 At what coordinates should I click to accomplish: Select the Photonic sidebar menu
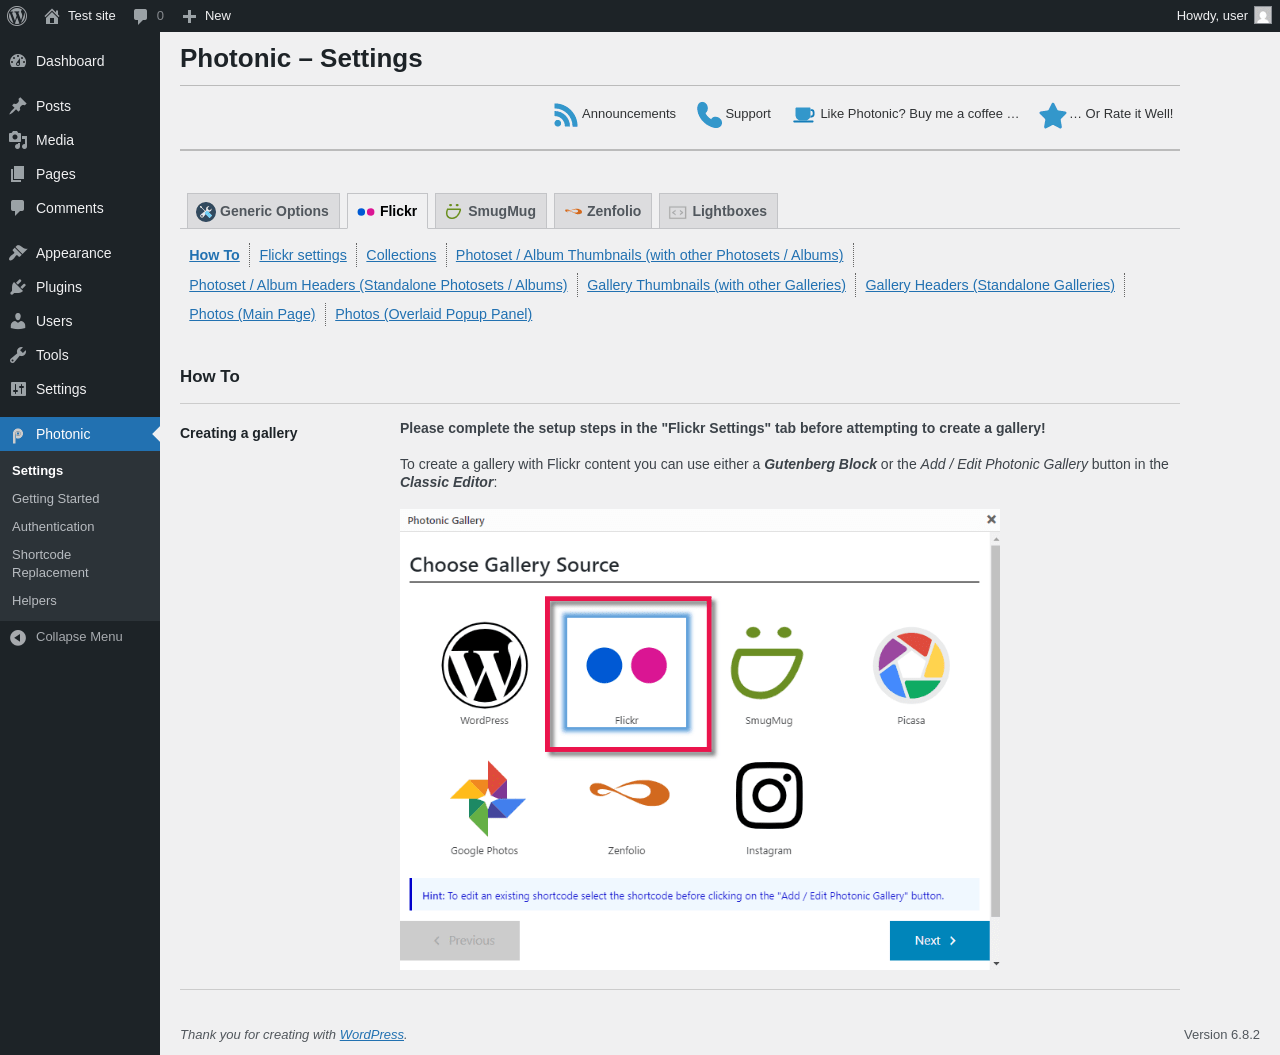pyautogui.click(x=80, y=434)
